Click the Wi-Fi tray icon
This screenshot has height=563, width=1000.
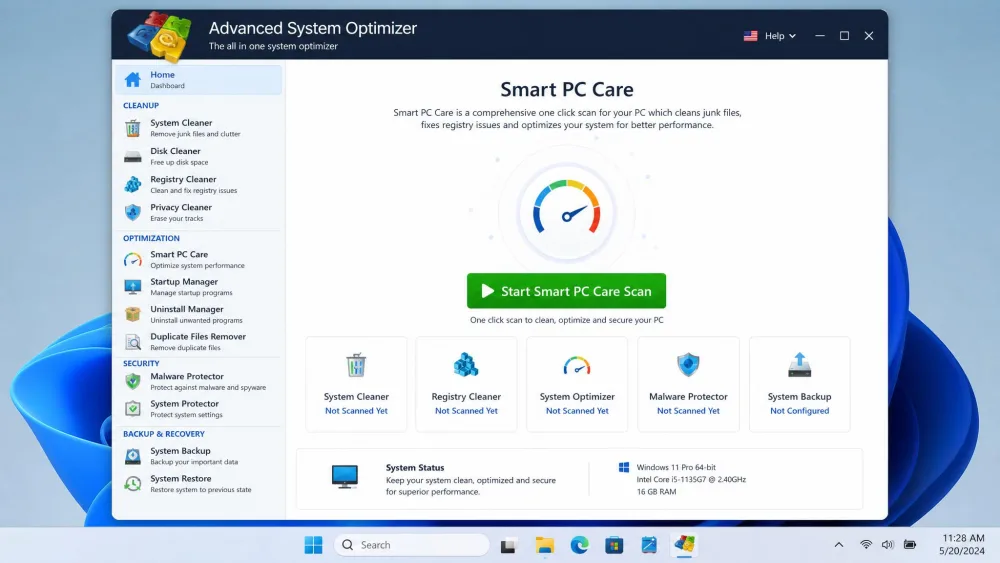[865, 545]
